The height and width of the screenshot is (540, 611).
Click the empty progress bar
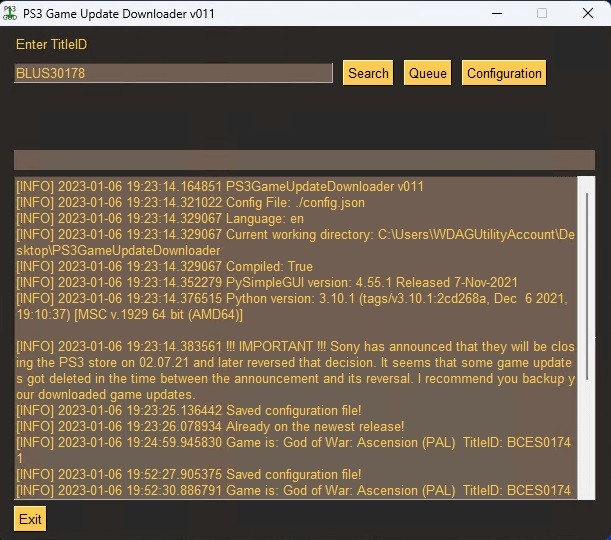click(x=304, y=160)
